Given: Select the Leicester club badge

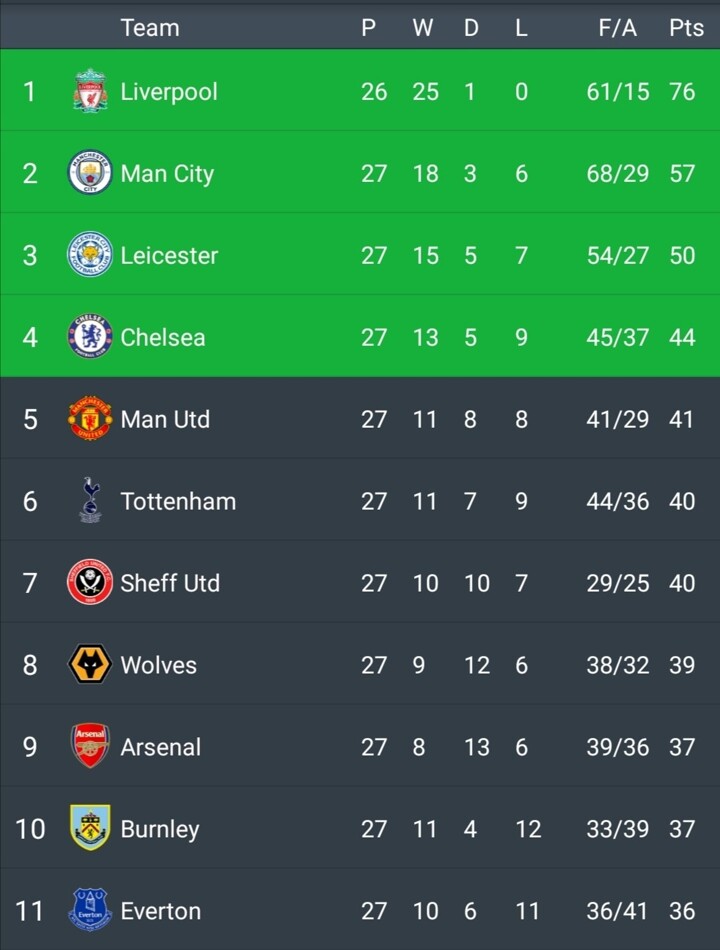Looking at the screenshot, I should tap(90, 255).
